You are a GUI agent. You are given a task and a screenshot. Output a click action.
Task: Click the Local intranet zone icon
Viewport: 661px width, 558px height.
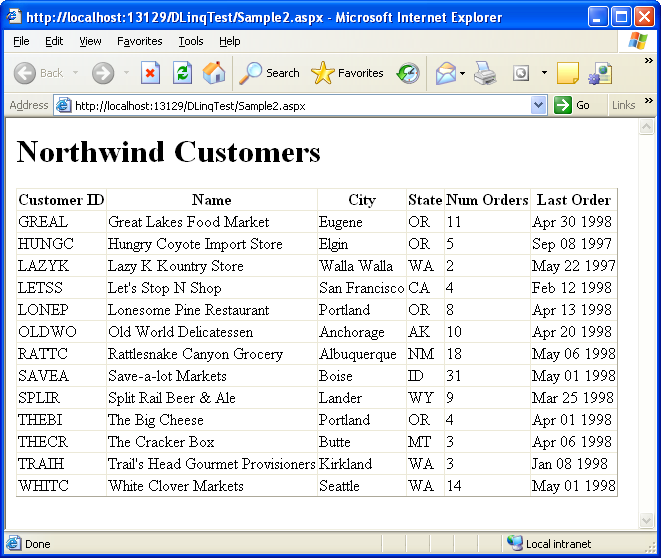pos(514,543)
